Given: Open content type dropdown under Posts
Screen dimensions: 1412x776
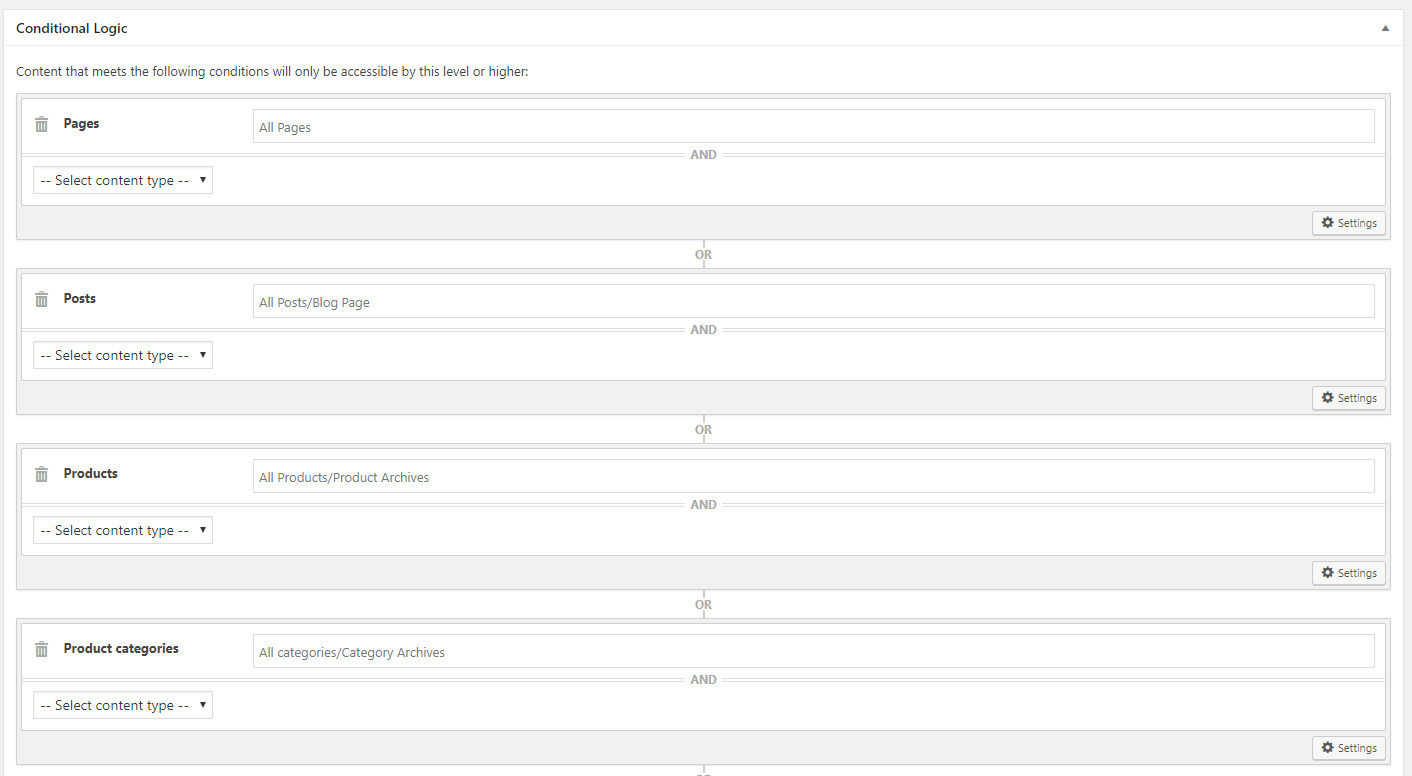Looking at the screenshot, I should 123,355.
